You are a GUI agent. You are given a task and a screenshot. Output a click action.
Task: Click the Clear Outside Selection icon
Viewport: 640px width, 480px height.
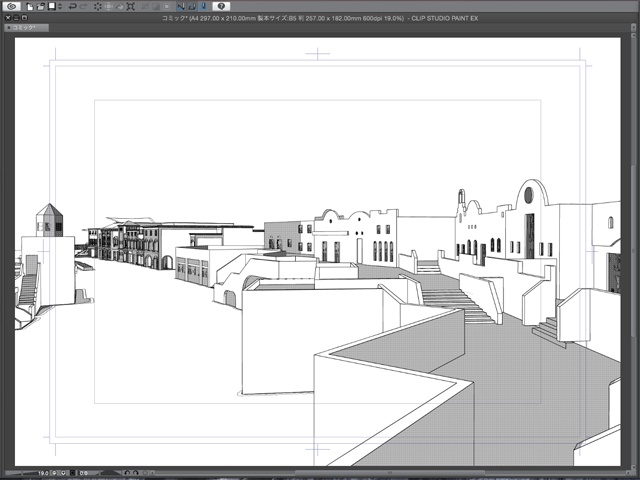click(x=109, y=7)
